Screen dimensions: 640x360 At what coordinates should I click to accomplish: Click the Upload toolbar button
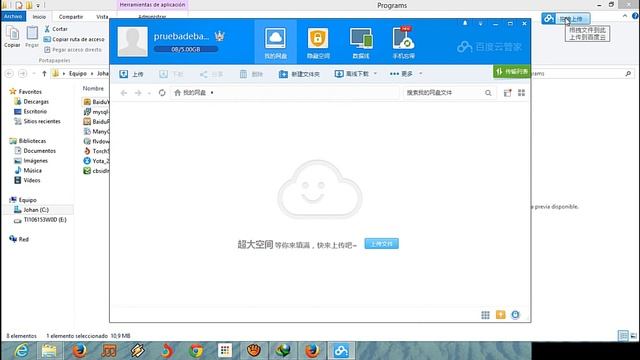(x=131, y=74)
